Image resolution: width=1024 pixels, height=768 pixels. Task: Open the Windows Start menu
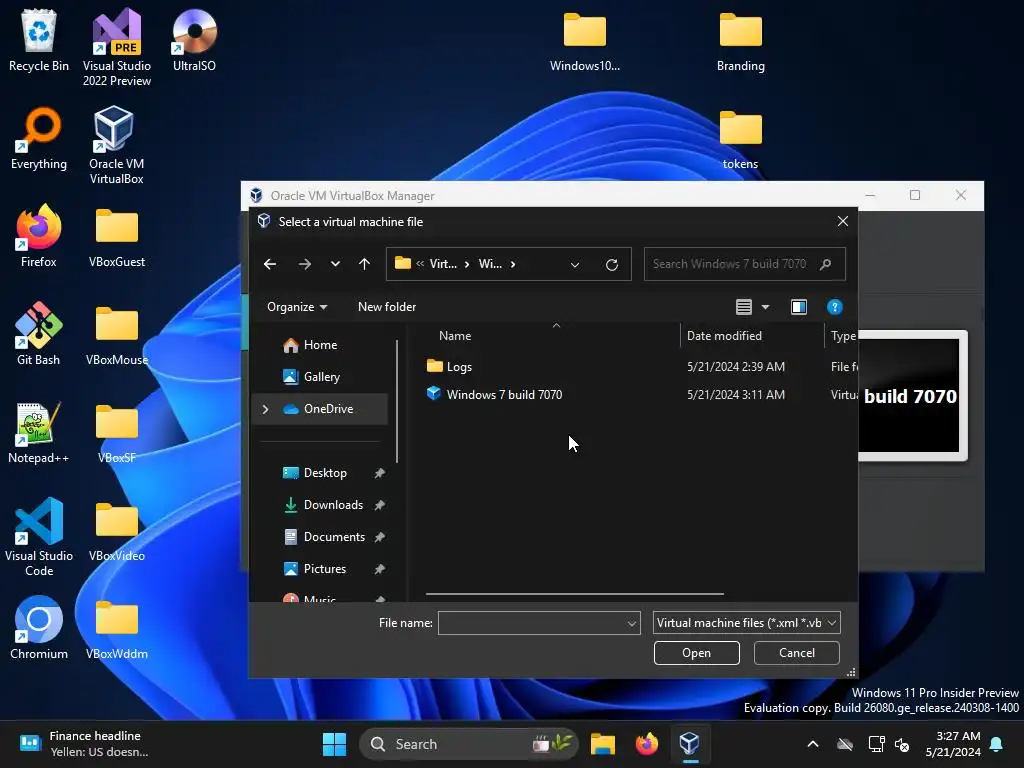click(334, 744)
